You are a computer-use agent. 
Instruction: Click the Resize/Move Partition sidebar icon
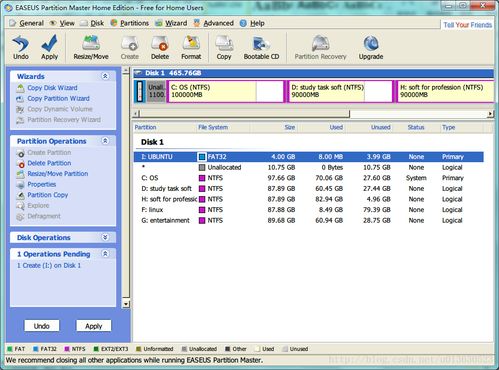click(21, 174)
